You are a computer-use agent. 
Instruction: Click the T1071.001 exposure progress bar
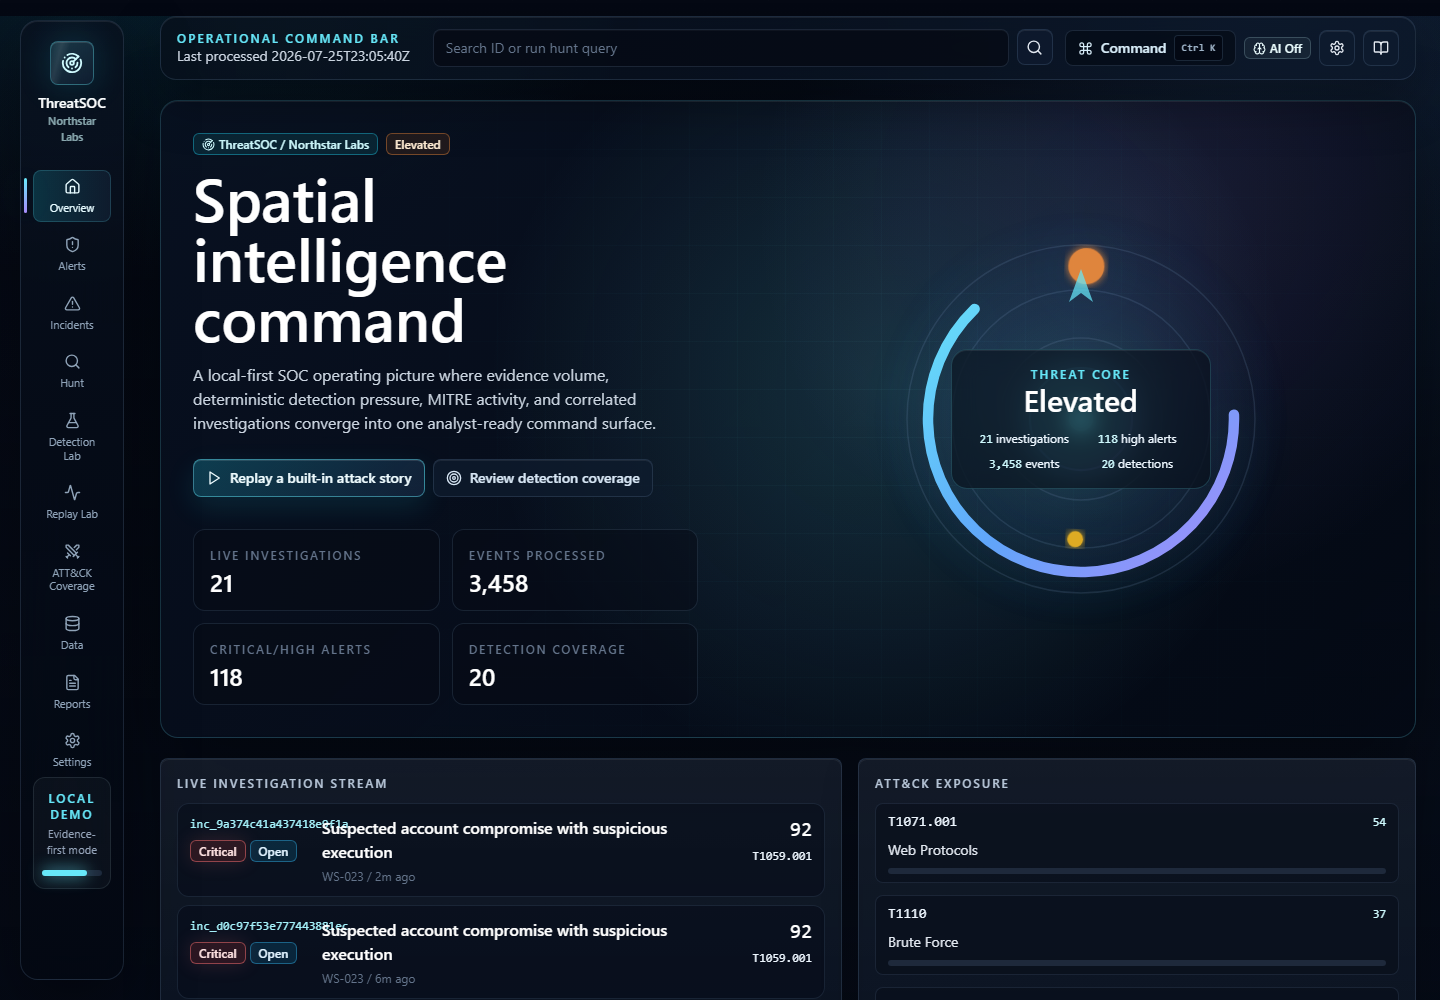(x=1137, y=871)
